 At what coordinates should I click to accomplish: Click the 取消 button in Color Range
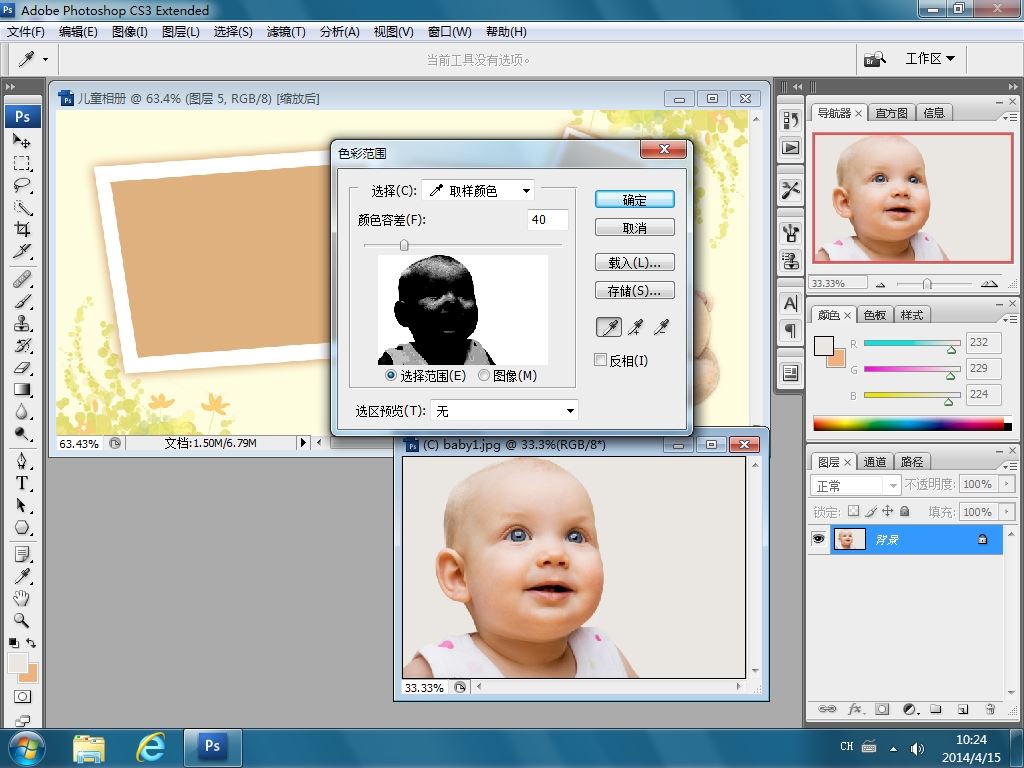pyautogui.click(x=635, y=228)
